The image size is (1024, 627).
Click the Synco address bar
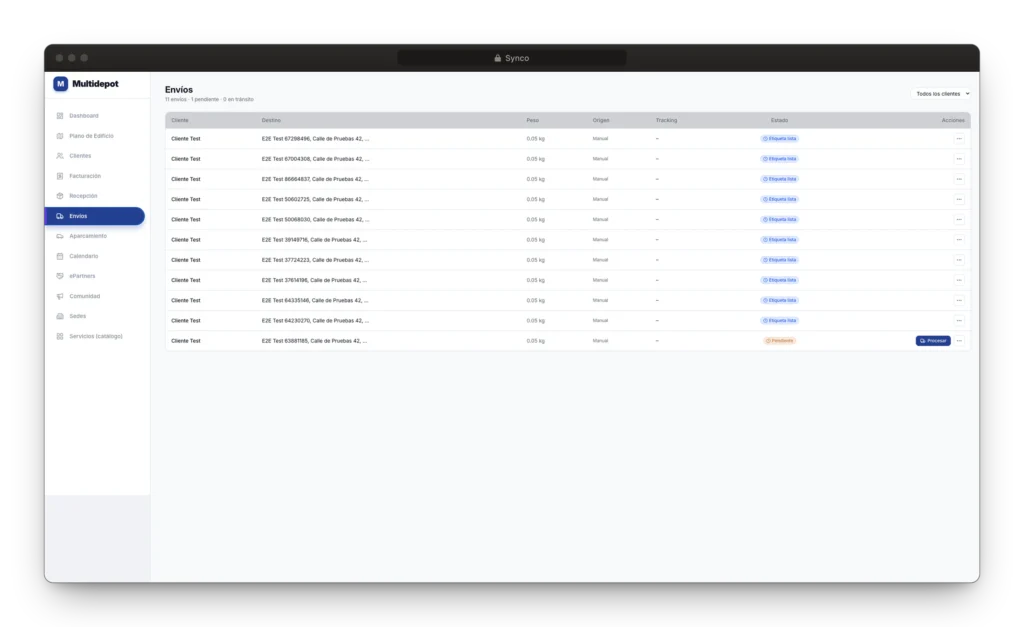pos(511,58)
